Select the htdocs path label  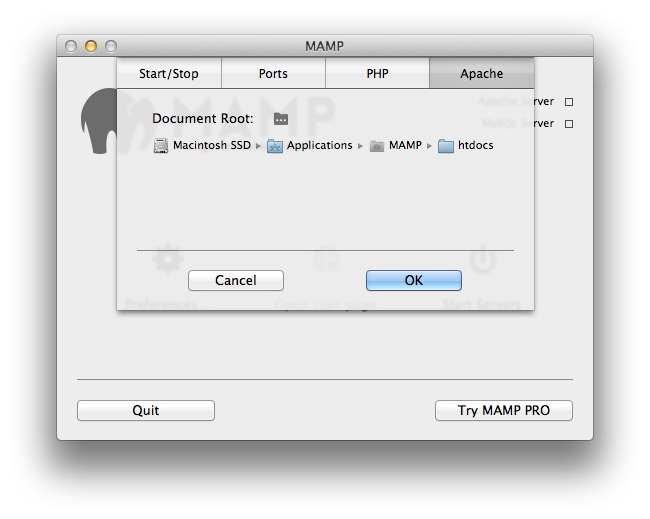pos(475,145)
